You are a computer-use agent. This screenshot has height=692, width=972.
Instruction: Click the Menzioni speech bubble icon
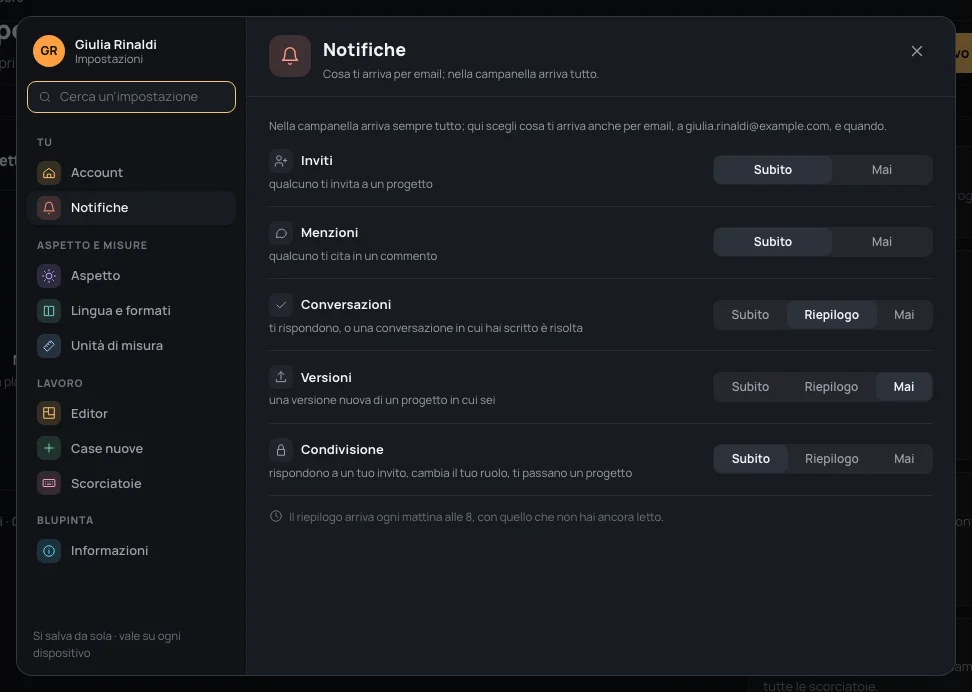(x=281, y=233)
